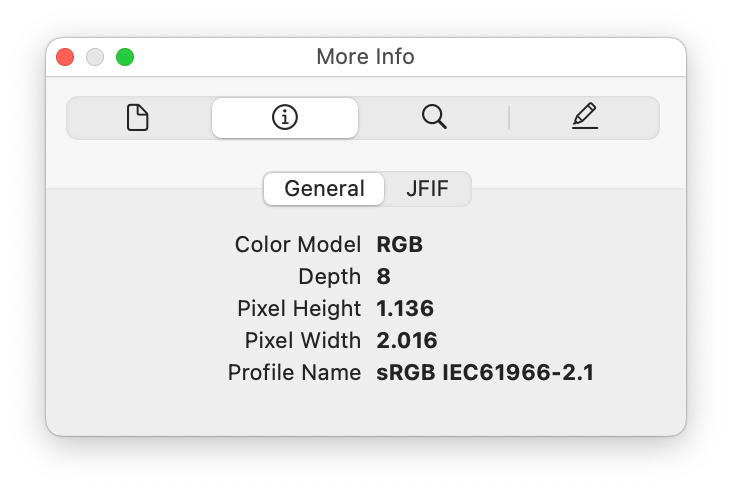Click the green zoom window button
Viewport: 732px width, 490px height.
pos(125,57)
